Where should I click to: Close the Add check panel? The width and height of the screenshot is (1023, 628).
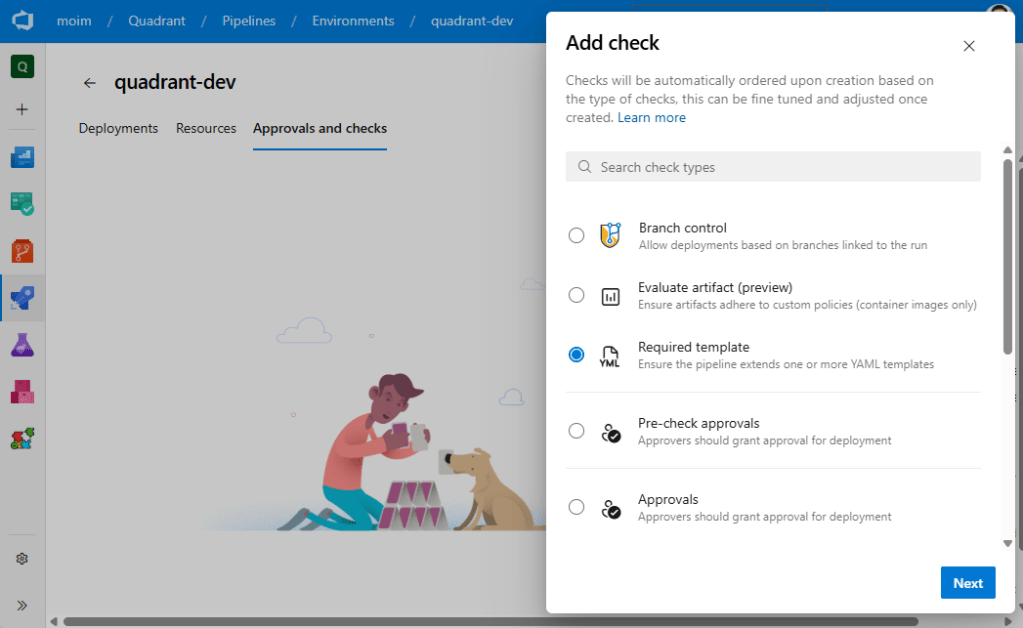[x=968, y=46]
